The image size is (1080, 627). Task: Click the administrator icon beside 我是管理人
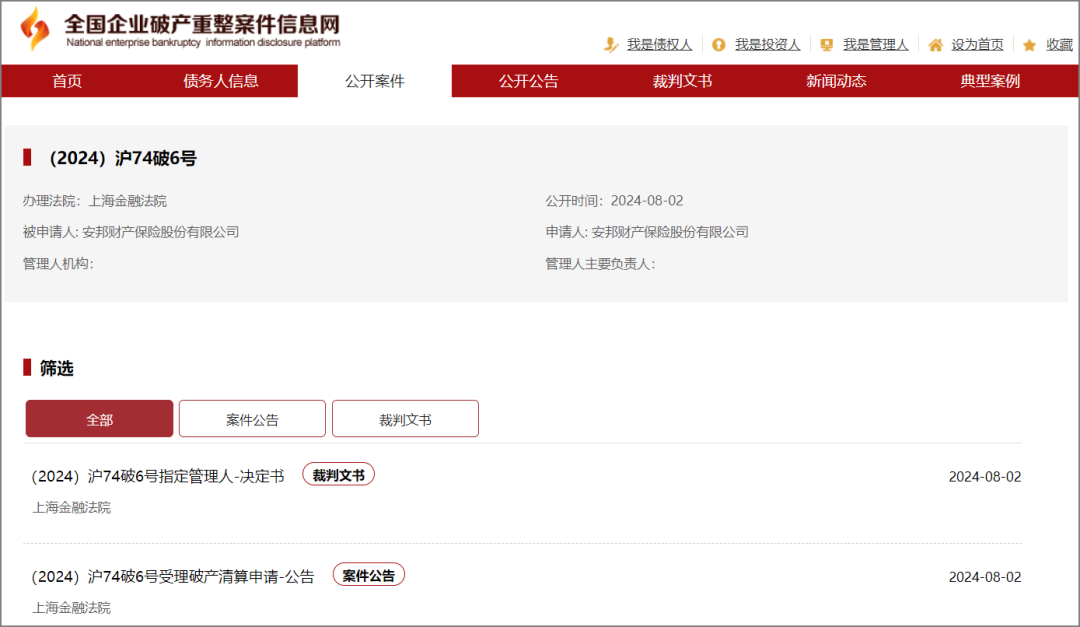click(x=826, y=44)
